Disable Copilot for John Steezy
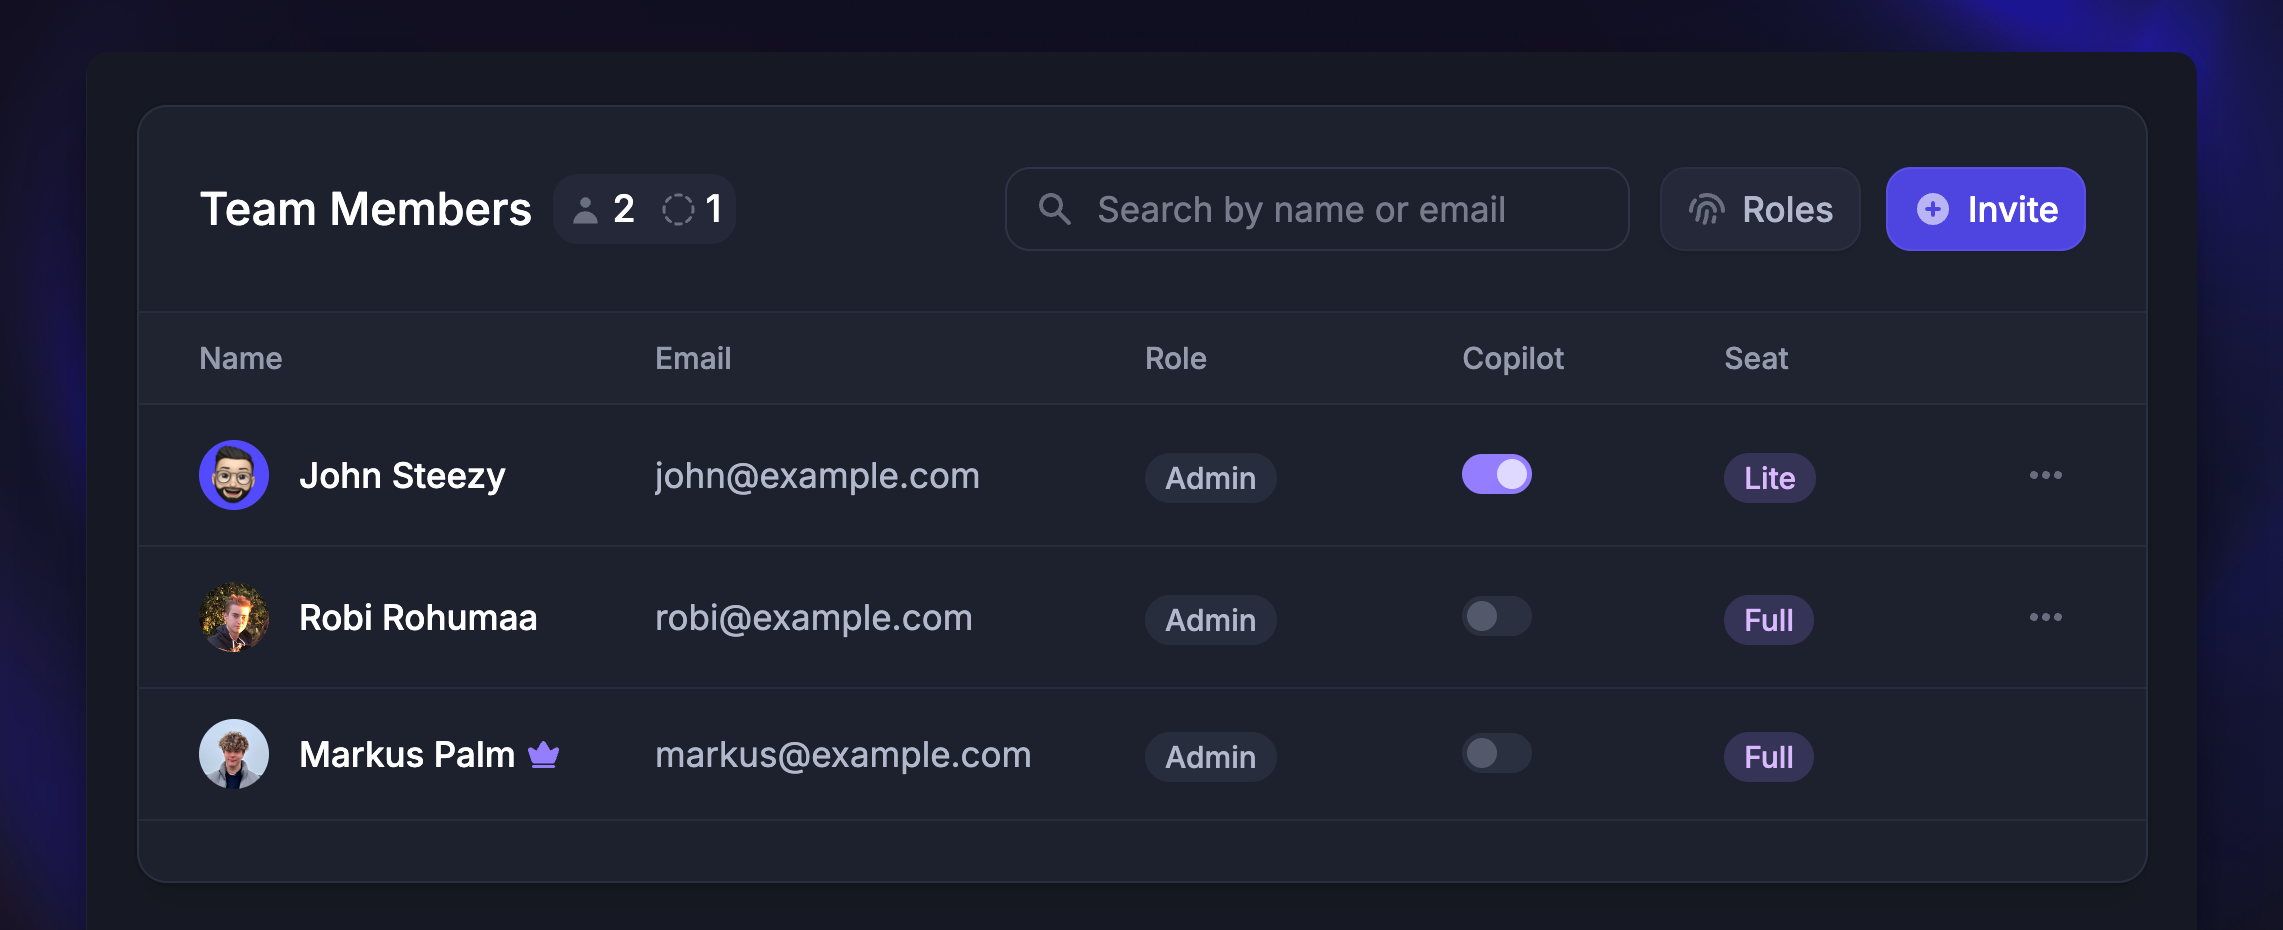This screenshot has width=2283, height=930. tap(1496, 474)
